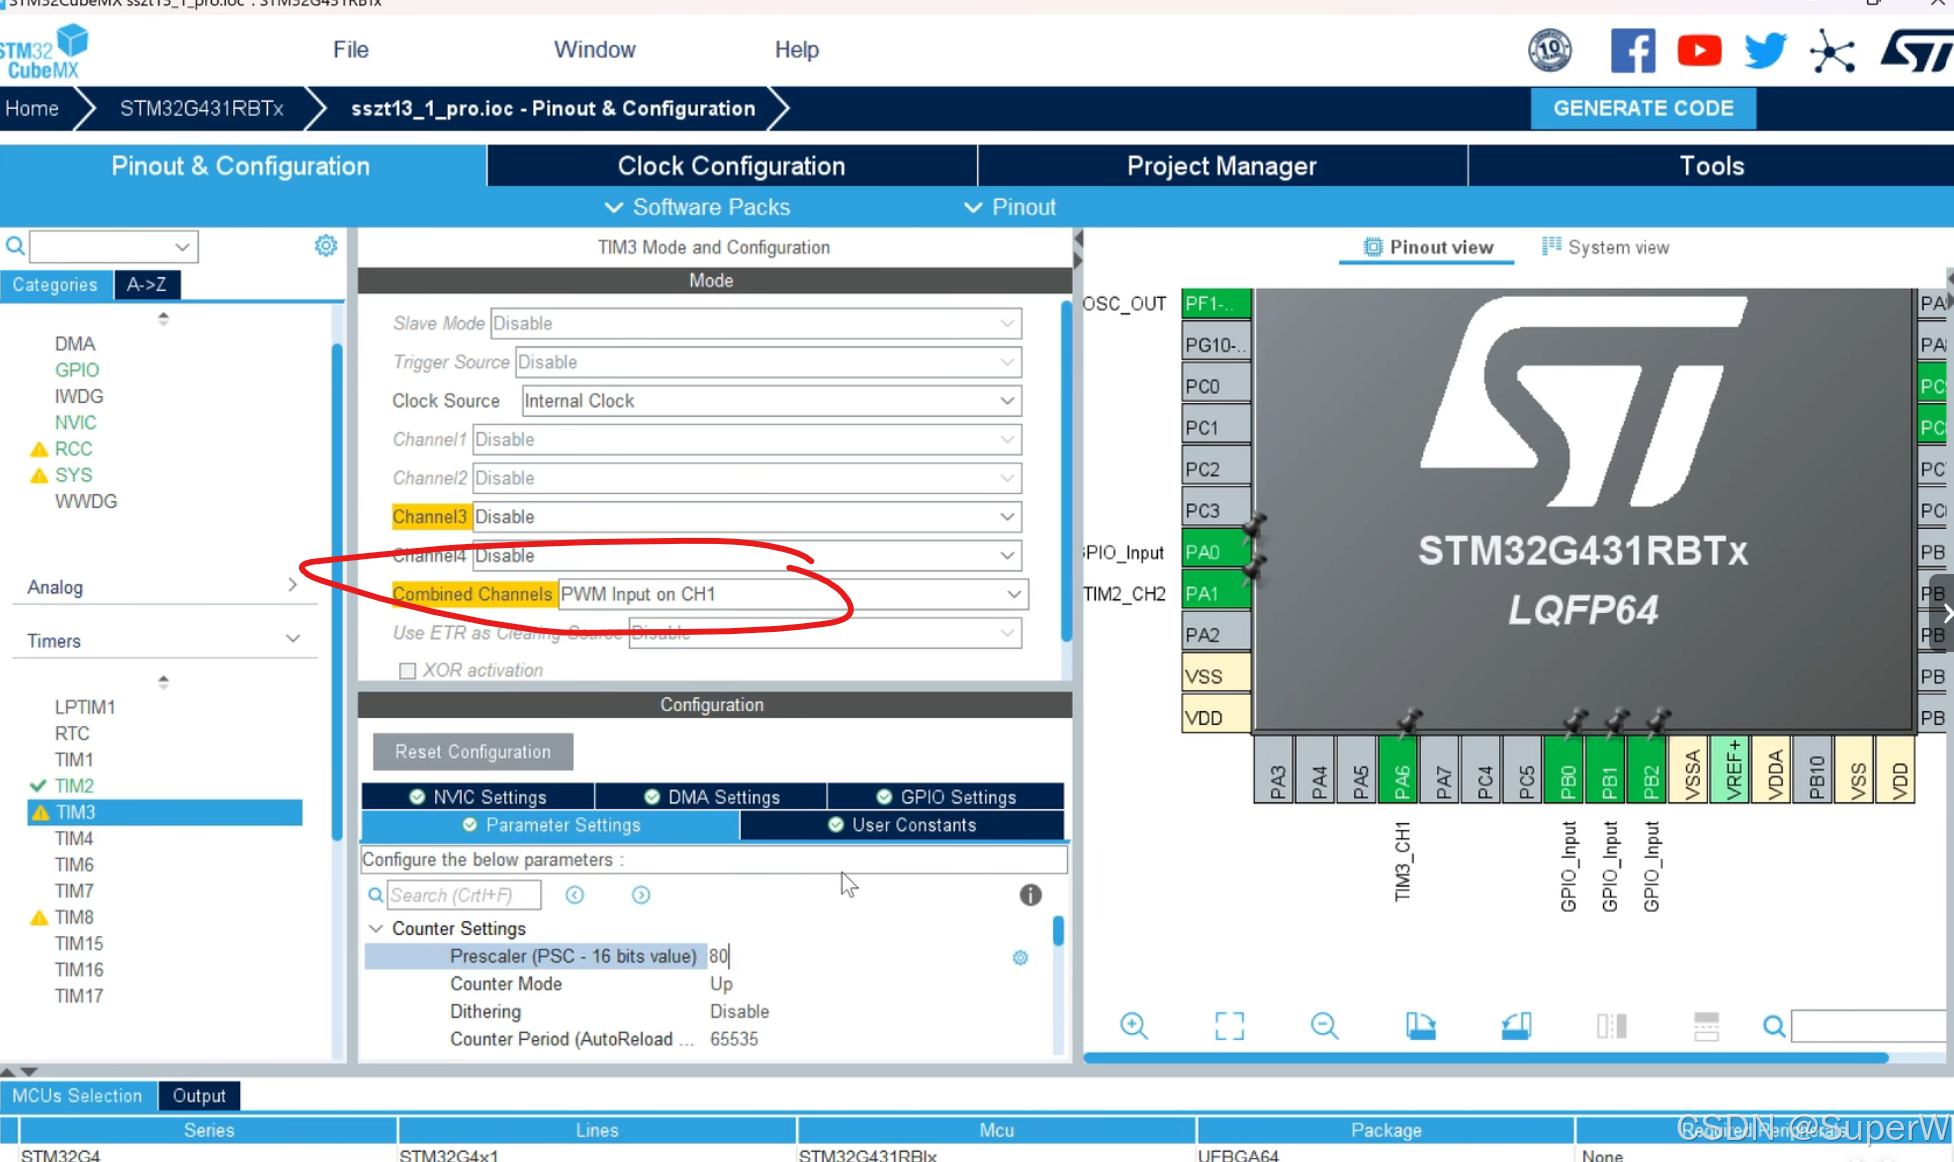
Task: Open the Combined Channels dropdown
Action: tap(1013, 594)
